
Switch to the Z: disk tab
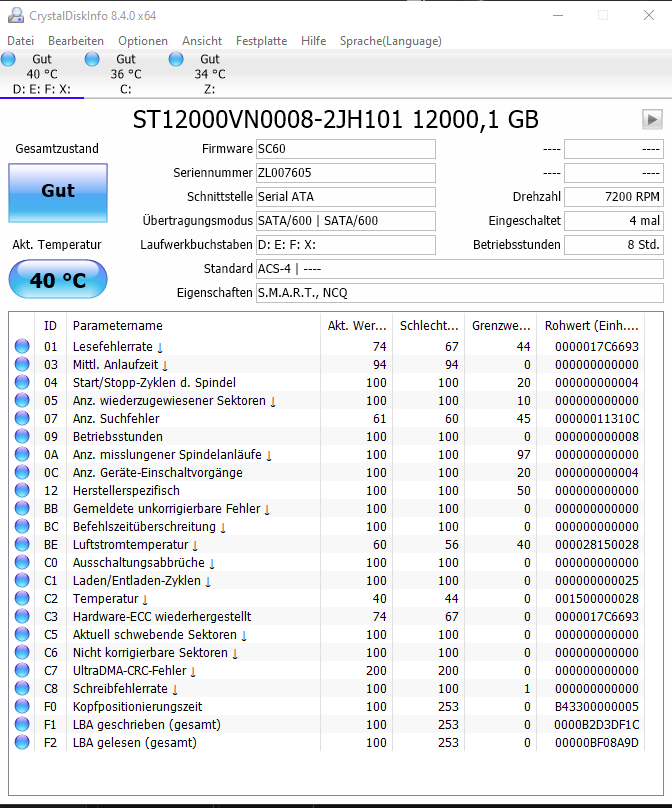tap(210, 74)
